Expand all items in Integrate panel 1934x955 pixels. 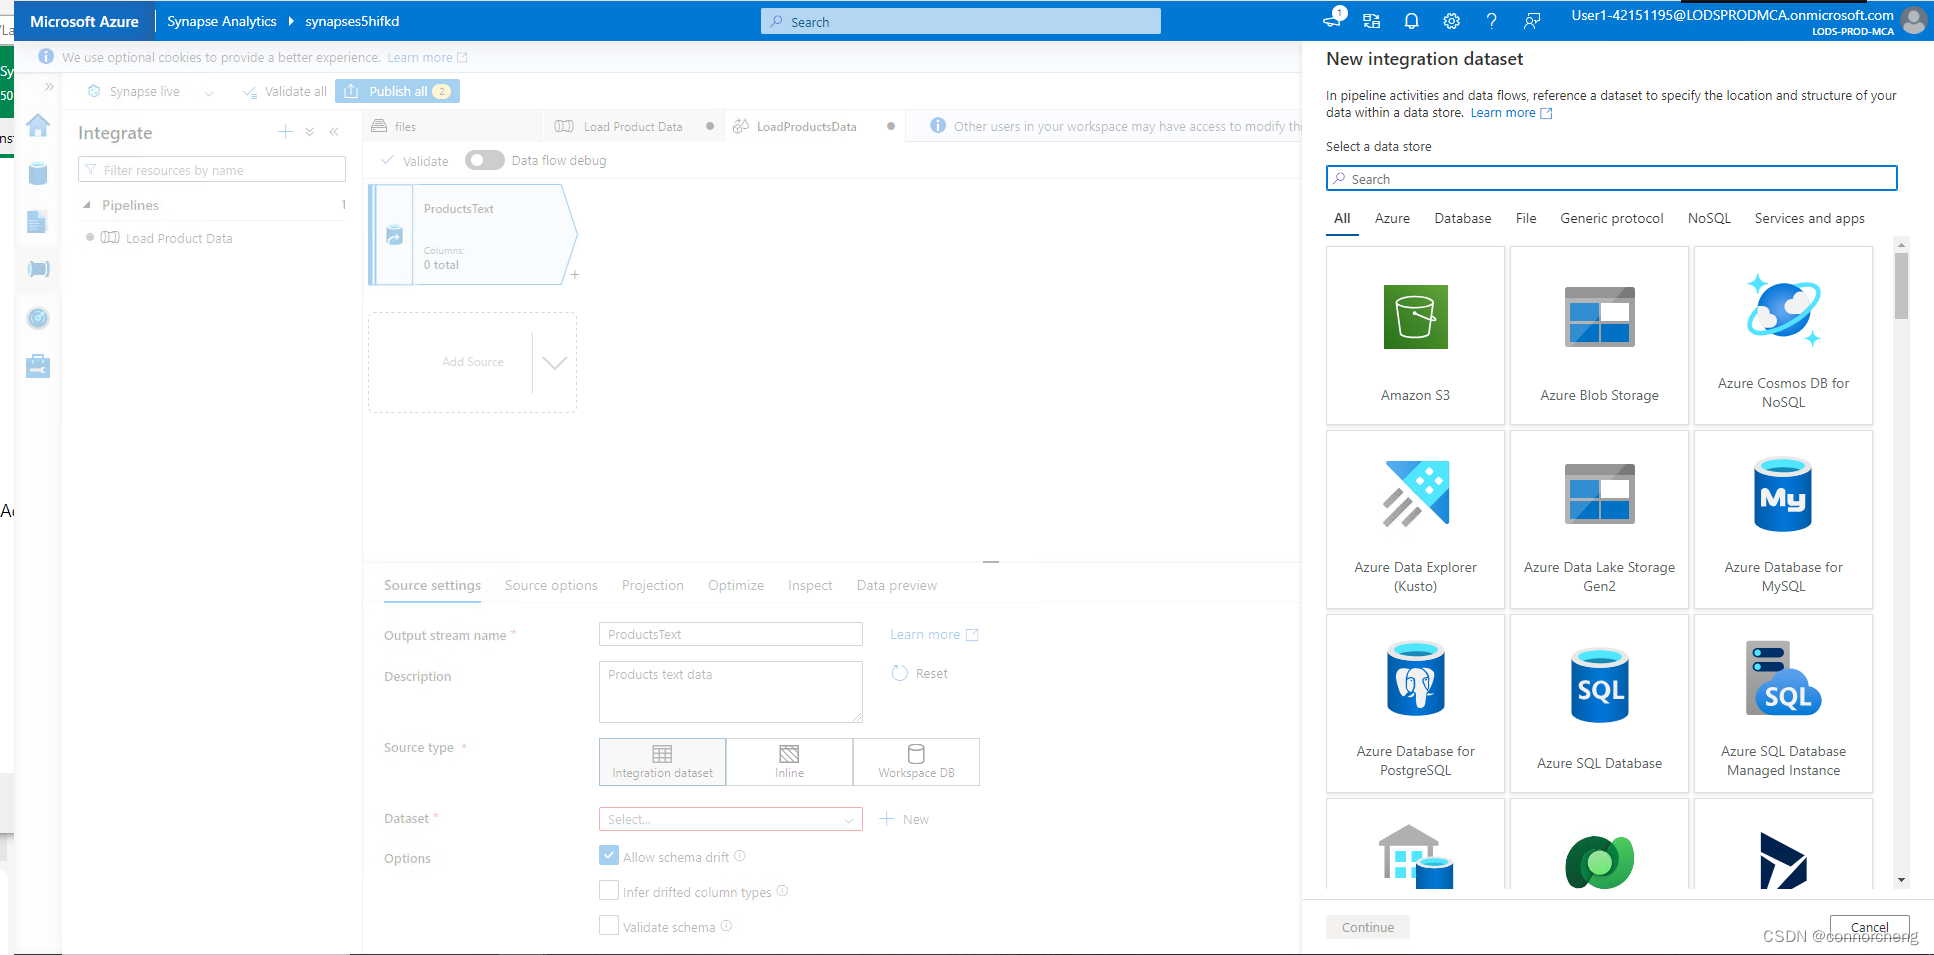[x=310, y=132]
